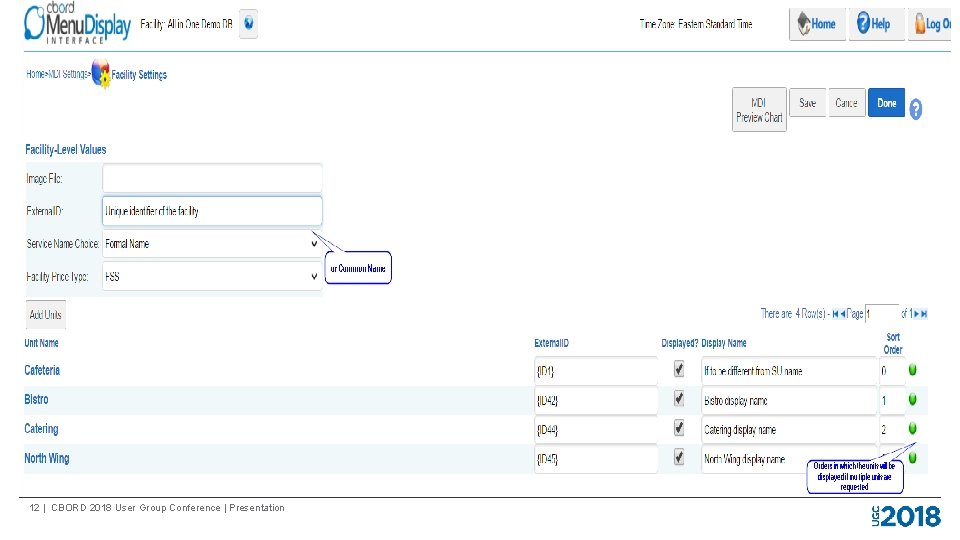Open the Cafeteria unit link
This screenshot has width=960, height=540.
point(42,370)
